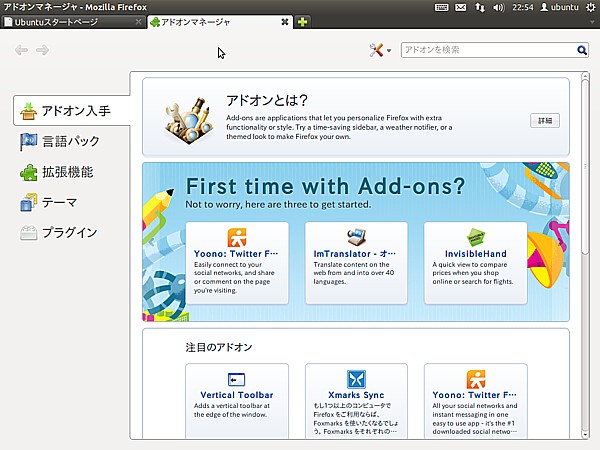Click the vertical scrollbar thumb
600x450 pixels.
[x=585, y=167]
